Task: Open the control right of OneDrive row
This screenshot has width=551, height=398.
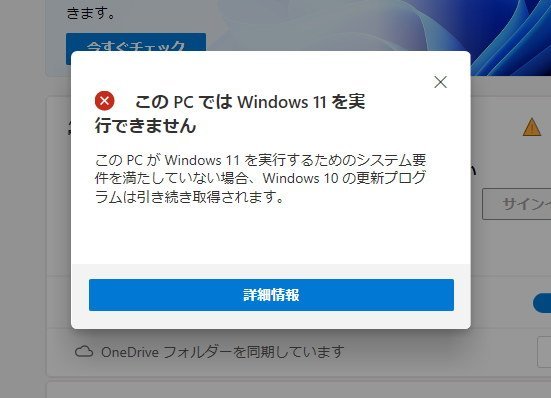Action: pyautogui.click(x=544, y=352)
